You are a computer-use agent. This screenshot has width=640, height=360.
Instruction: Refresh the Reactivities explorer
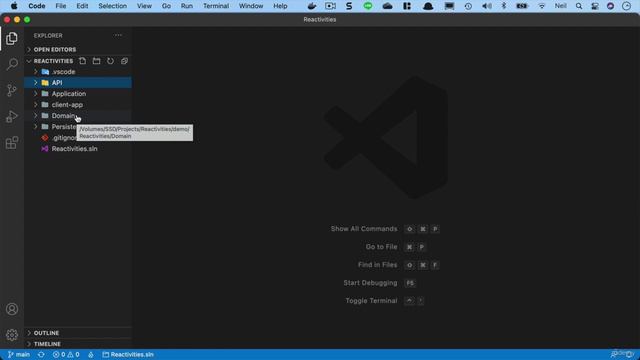pyautogui.click(x=110, y=61)
